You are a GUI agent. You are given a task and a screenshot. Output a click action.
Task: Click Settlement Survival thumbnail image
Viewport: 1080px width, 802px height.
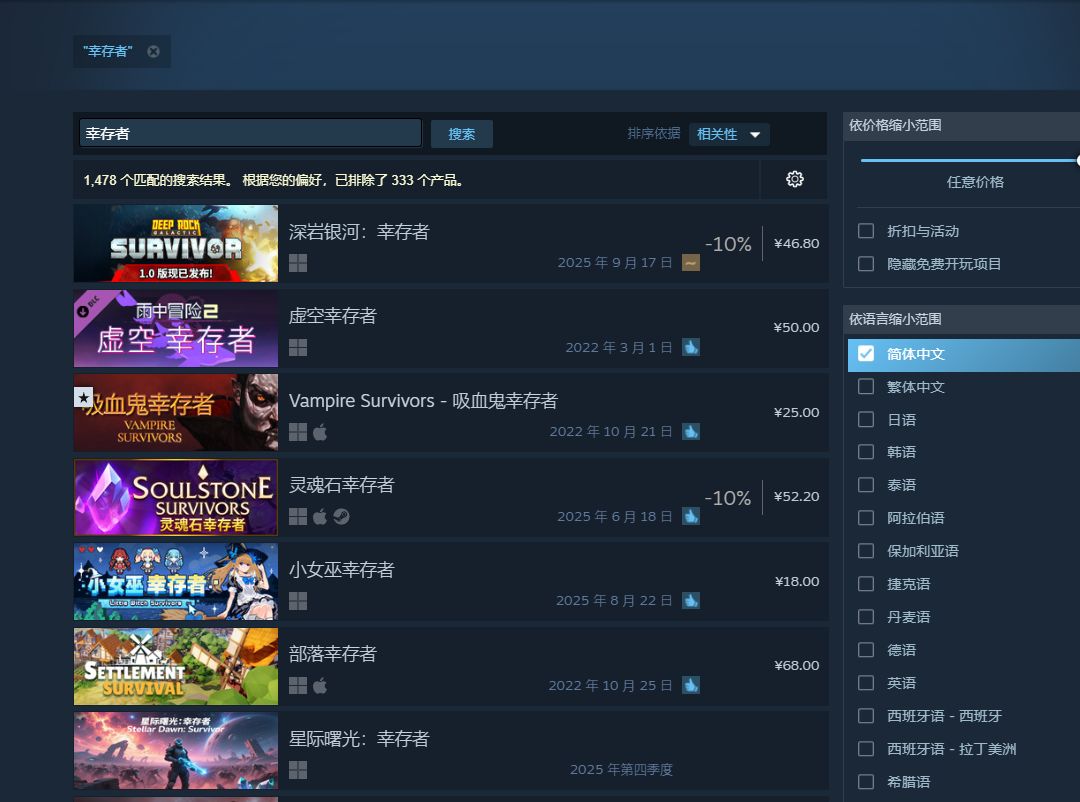point(176,666)
